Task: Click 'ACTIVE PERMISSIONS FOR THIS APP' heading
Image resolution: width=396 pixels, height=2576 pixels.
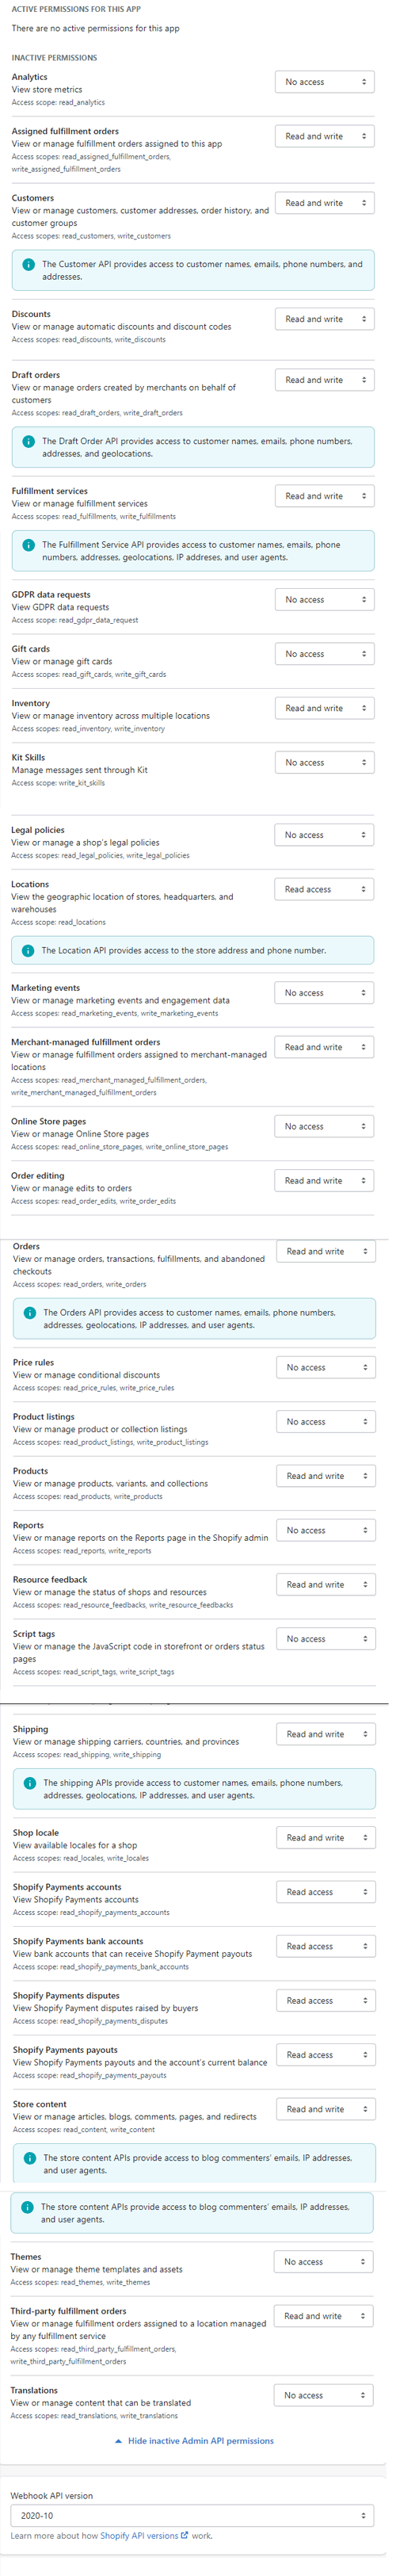Action: click(76, 9)
